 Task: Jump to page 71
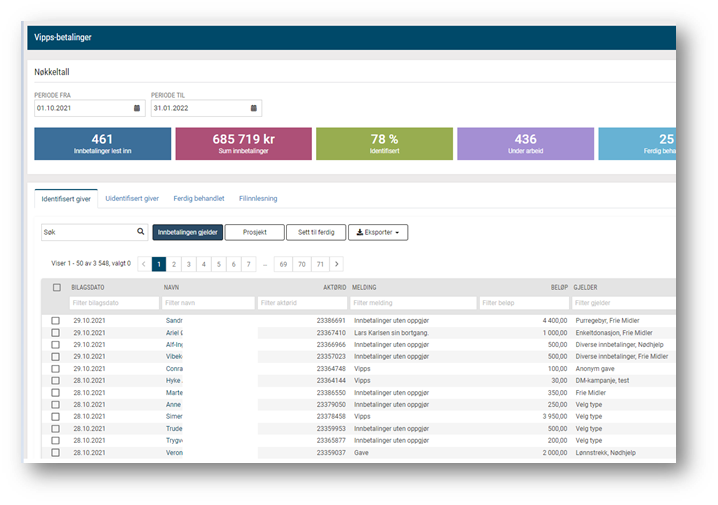pos(321,264)
